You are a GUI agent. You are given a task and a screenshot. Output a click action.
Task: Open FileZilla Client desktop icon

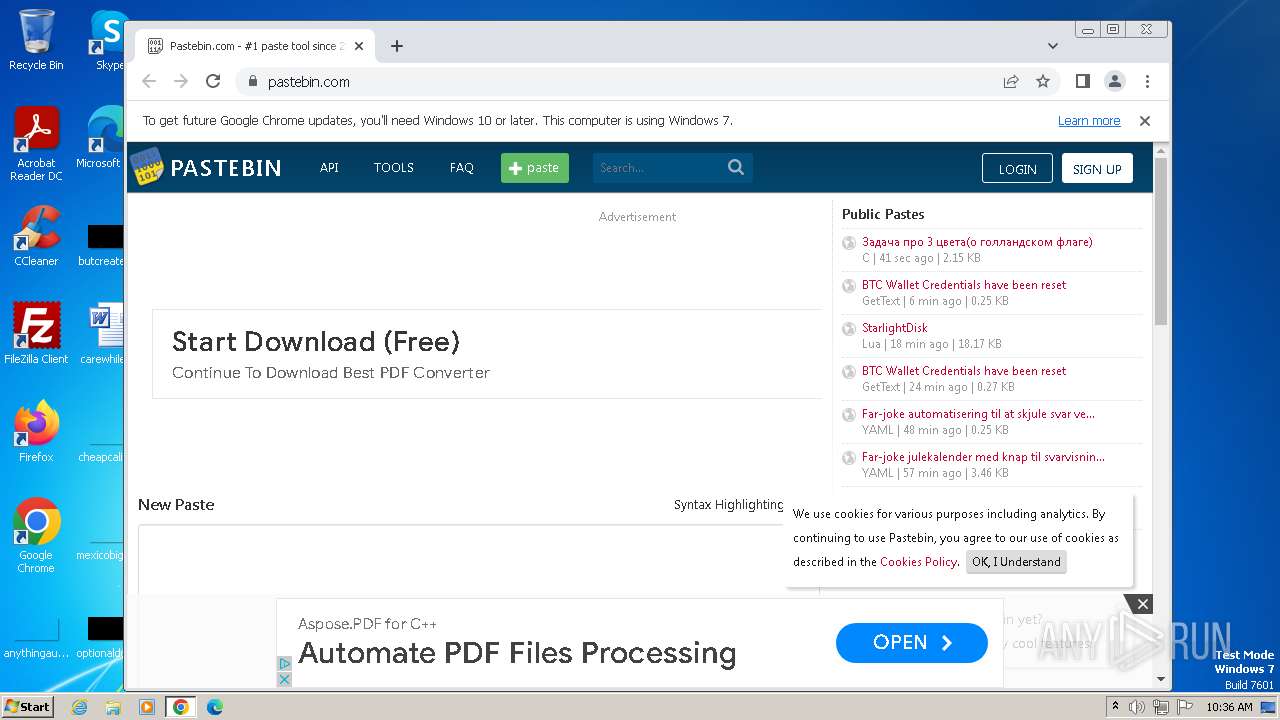pos(36,334)
